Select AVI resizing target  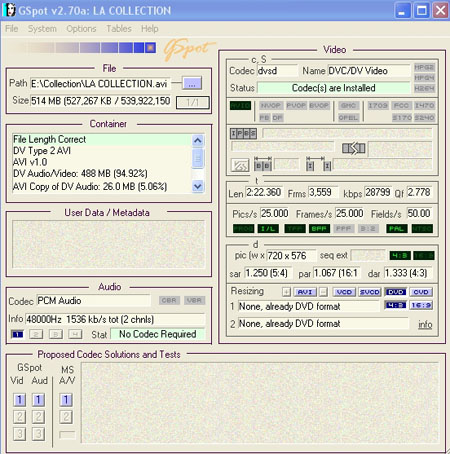click(305, 292)
